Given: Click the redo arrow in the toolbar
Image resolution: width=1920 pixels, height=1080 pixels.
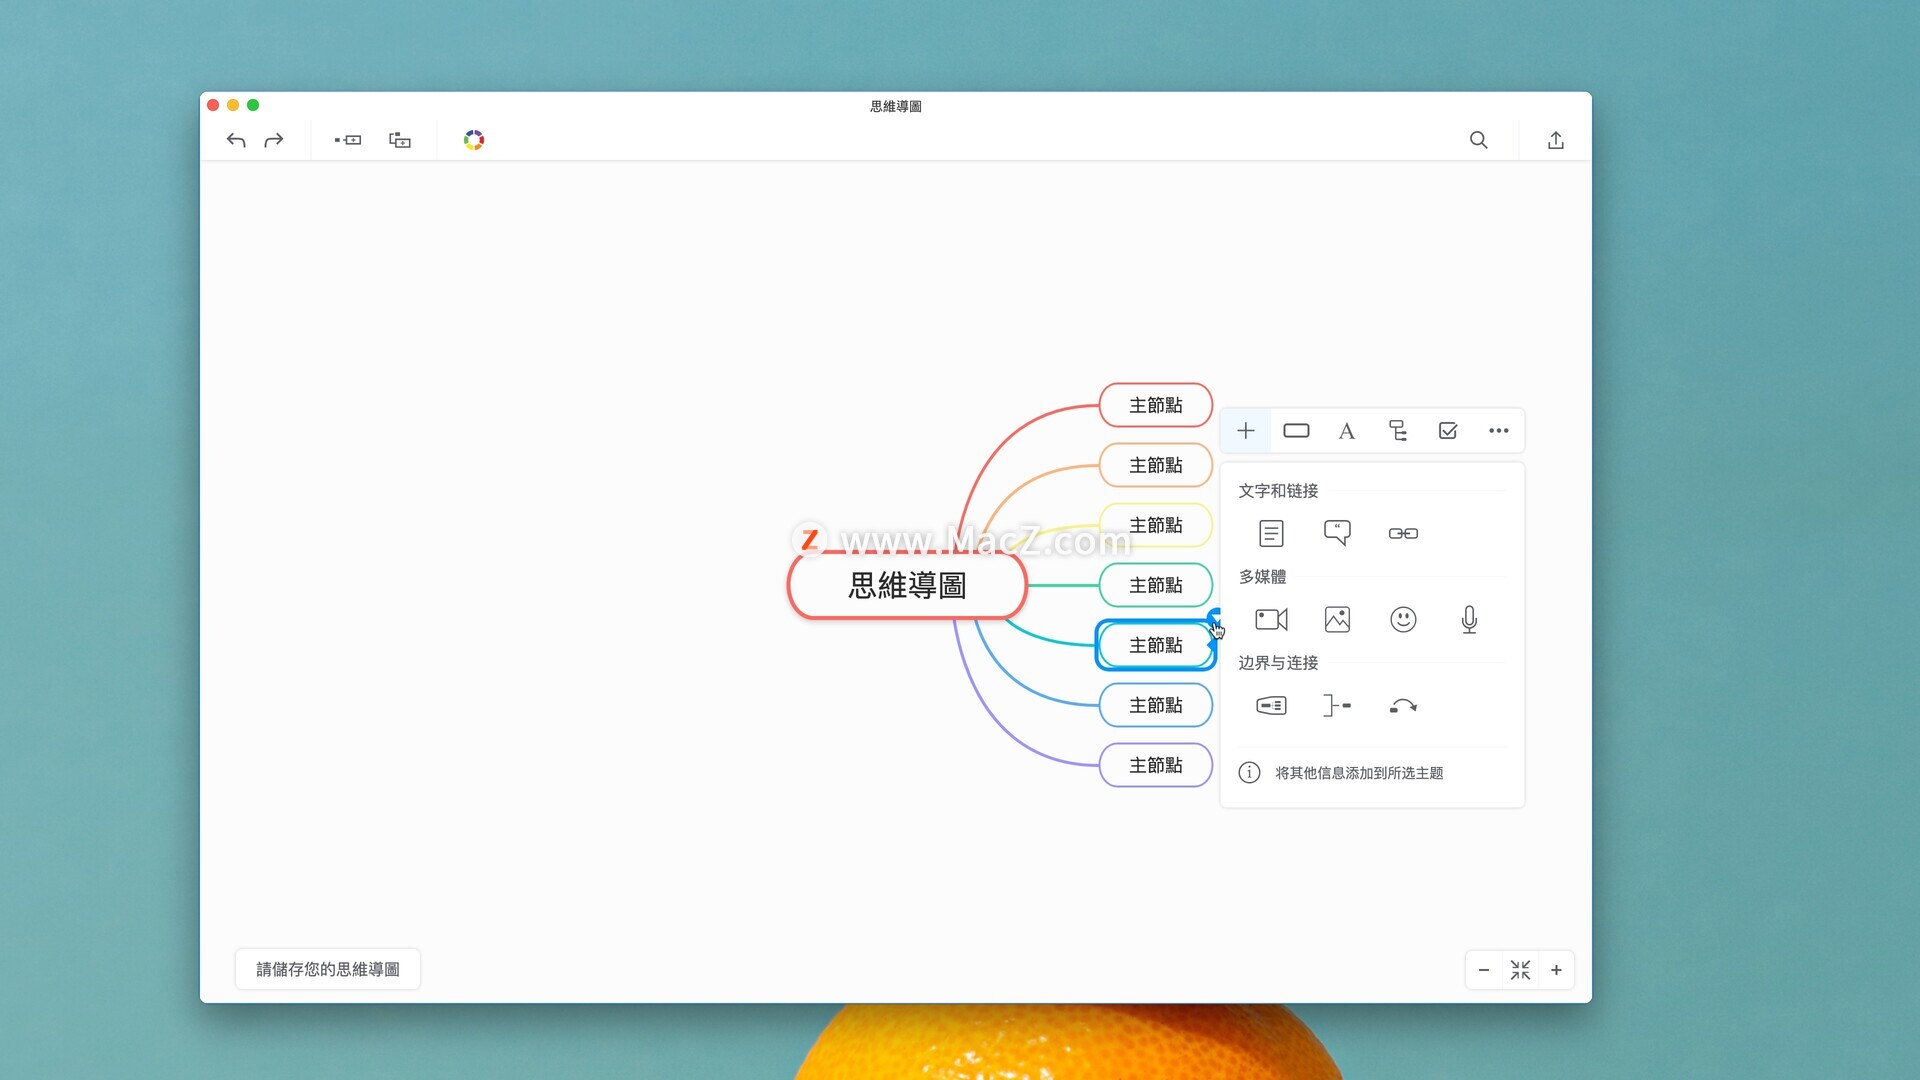Looking at the screenshot, I should 273,140.
